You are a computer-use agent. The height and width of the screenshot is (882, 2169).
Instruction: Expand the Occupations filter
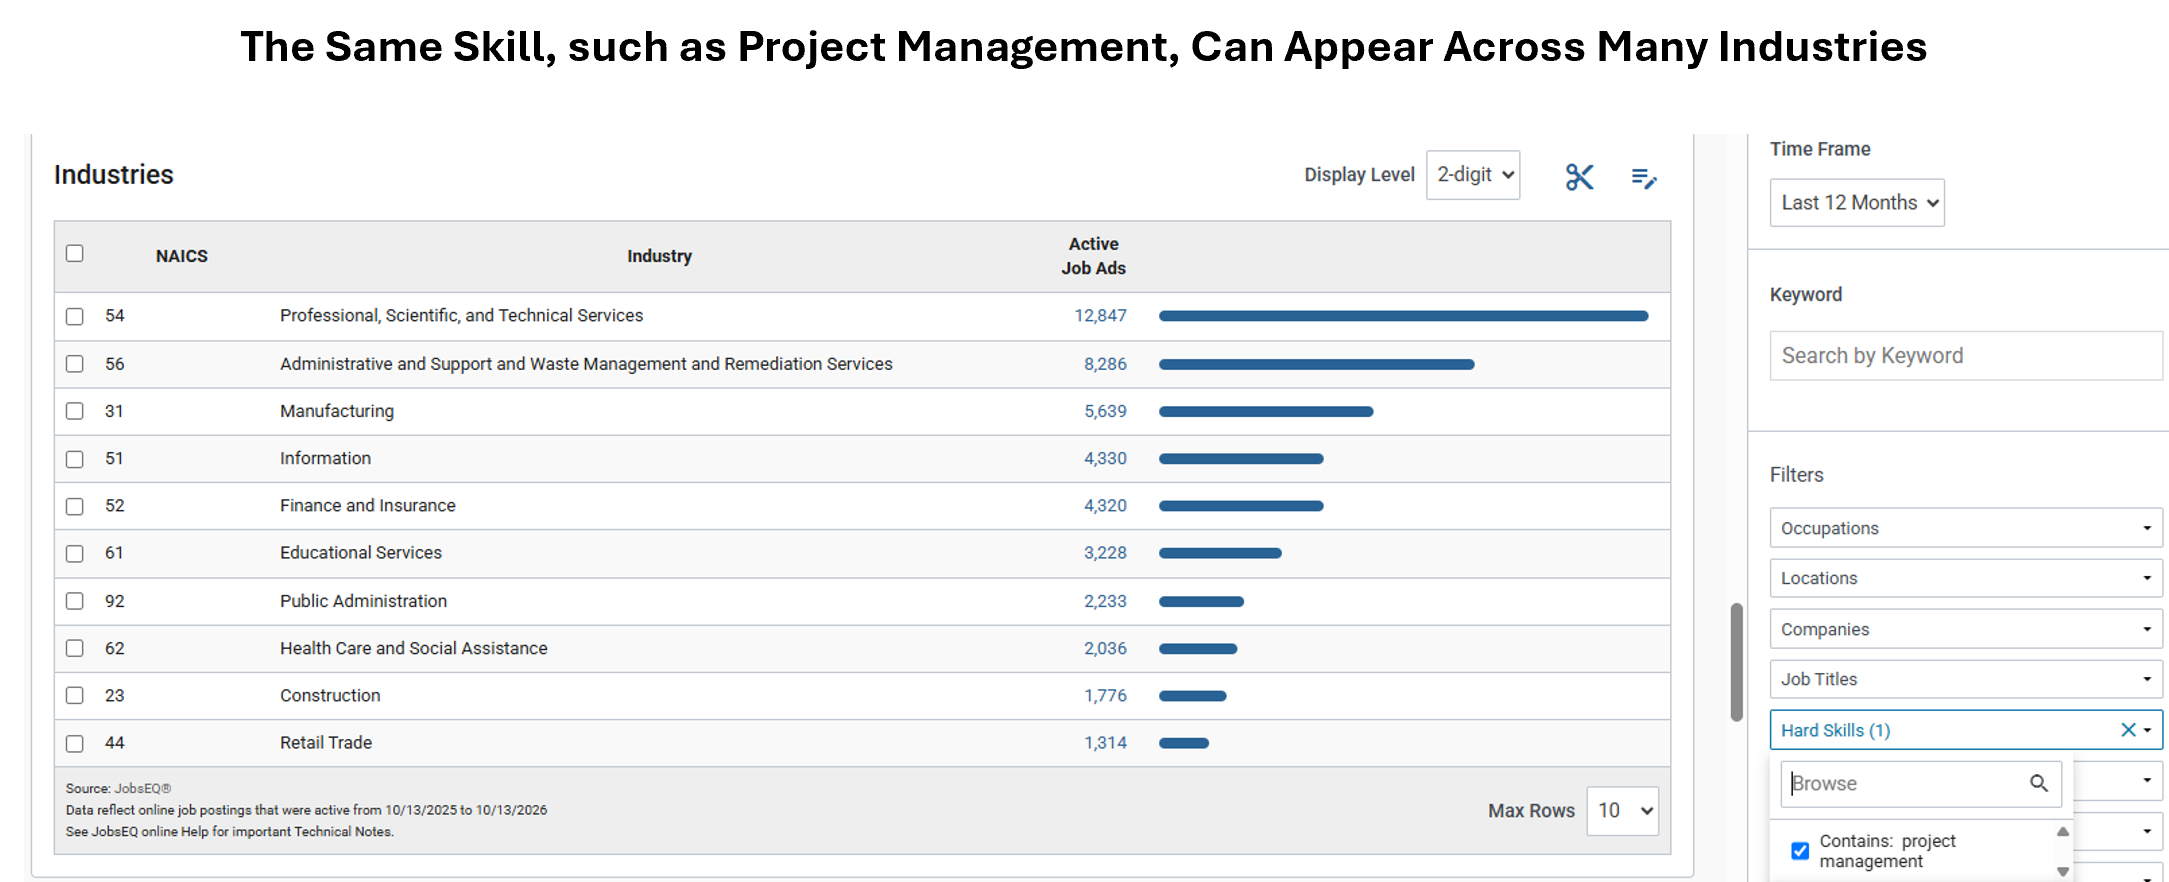point(1965,528)
